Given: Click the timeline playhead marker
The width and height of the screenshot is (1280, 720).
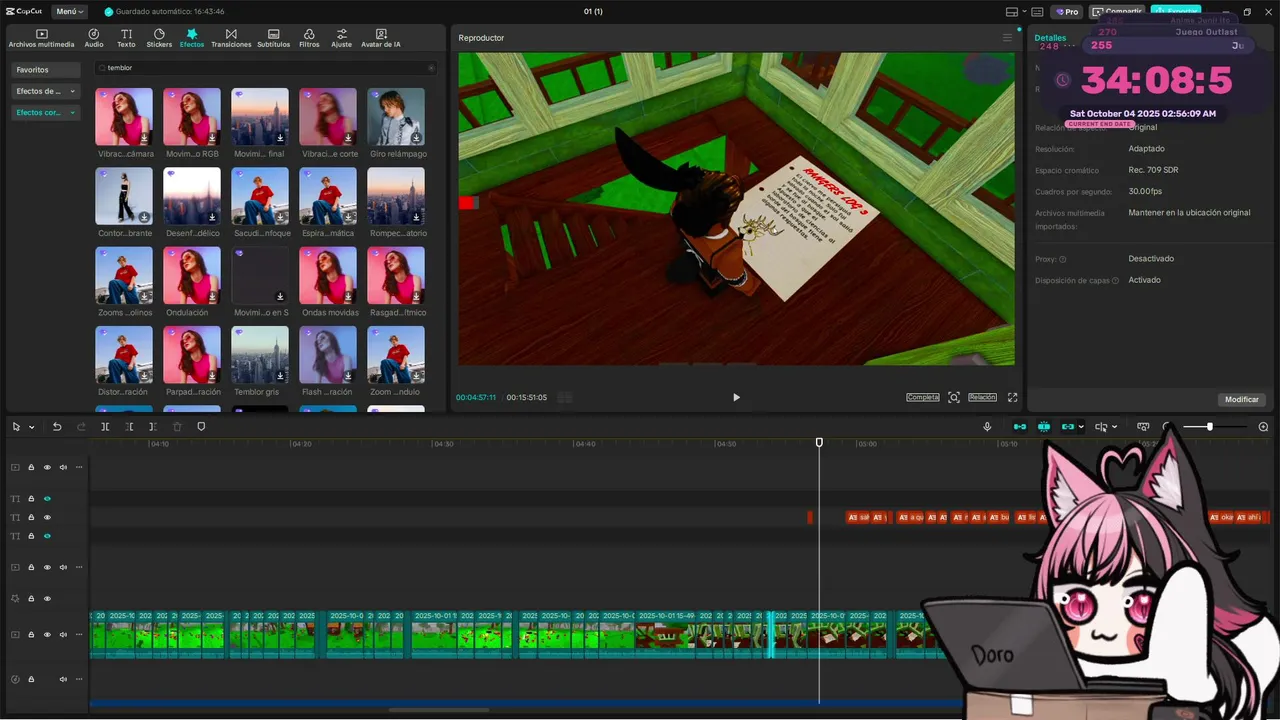Looking at the screenshot, I should 819,442.
